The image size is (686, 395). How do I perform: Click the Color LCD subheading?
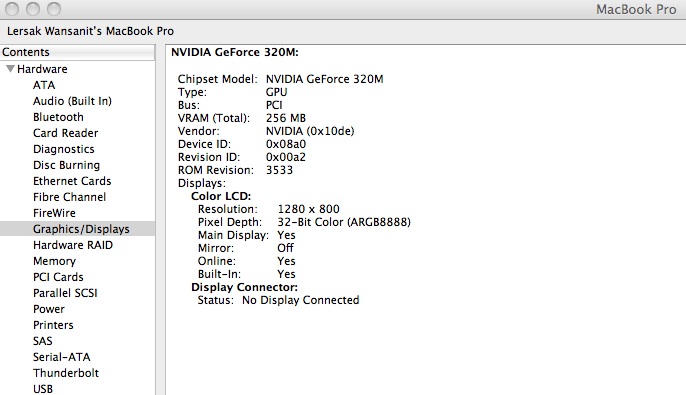click(x=221, y=196)
